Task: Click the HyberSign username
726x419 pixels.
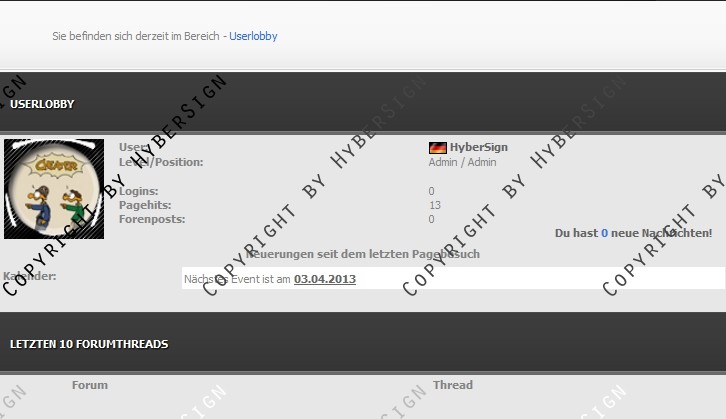Action: pos(478,147)
